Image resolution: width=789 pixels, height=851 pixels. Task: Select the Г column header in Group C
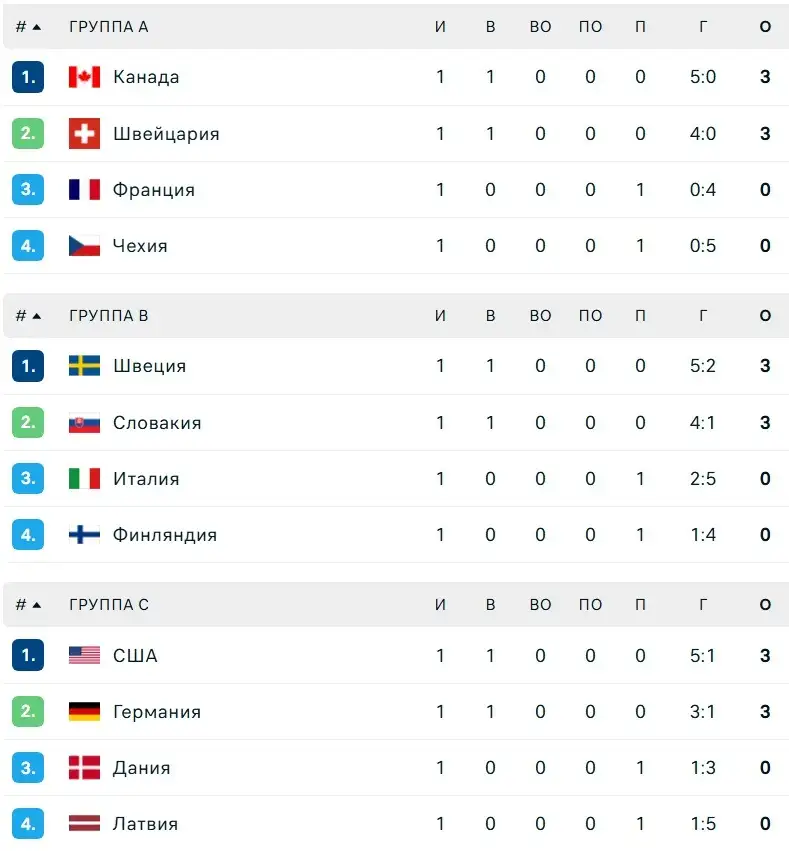tap(702, 604)
